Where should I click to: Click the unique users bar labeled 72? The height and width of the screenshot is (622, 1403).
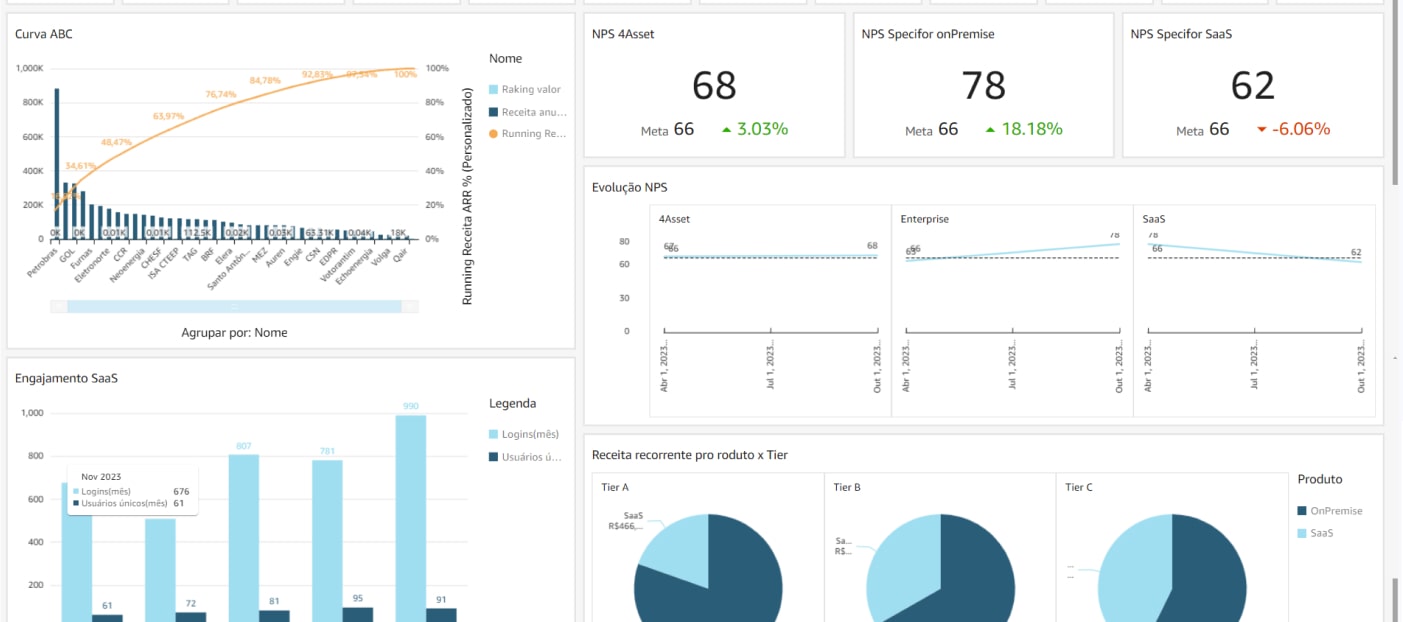click(x=191, y=617)
